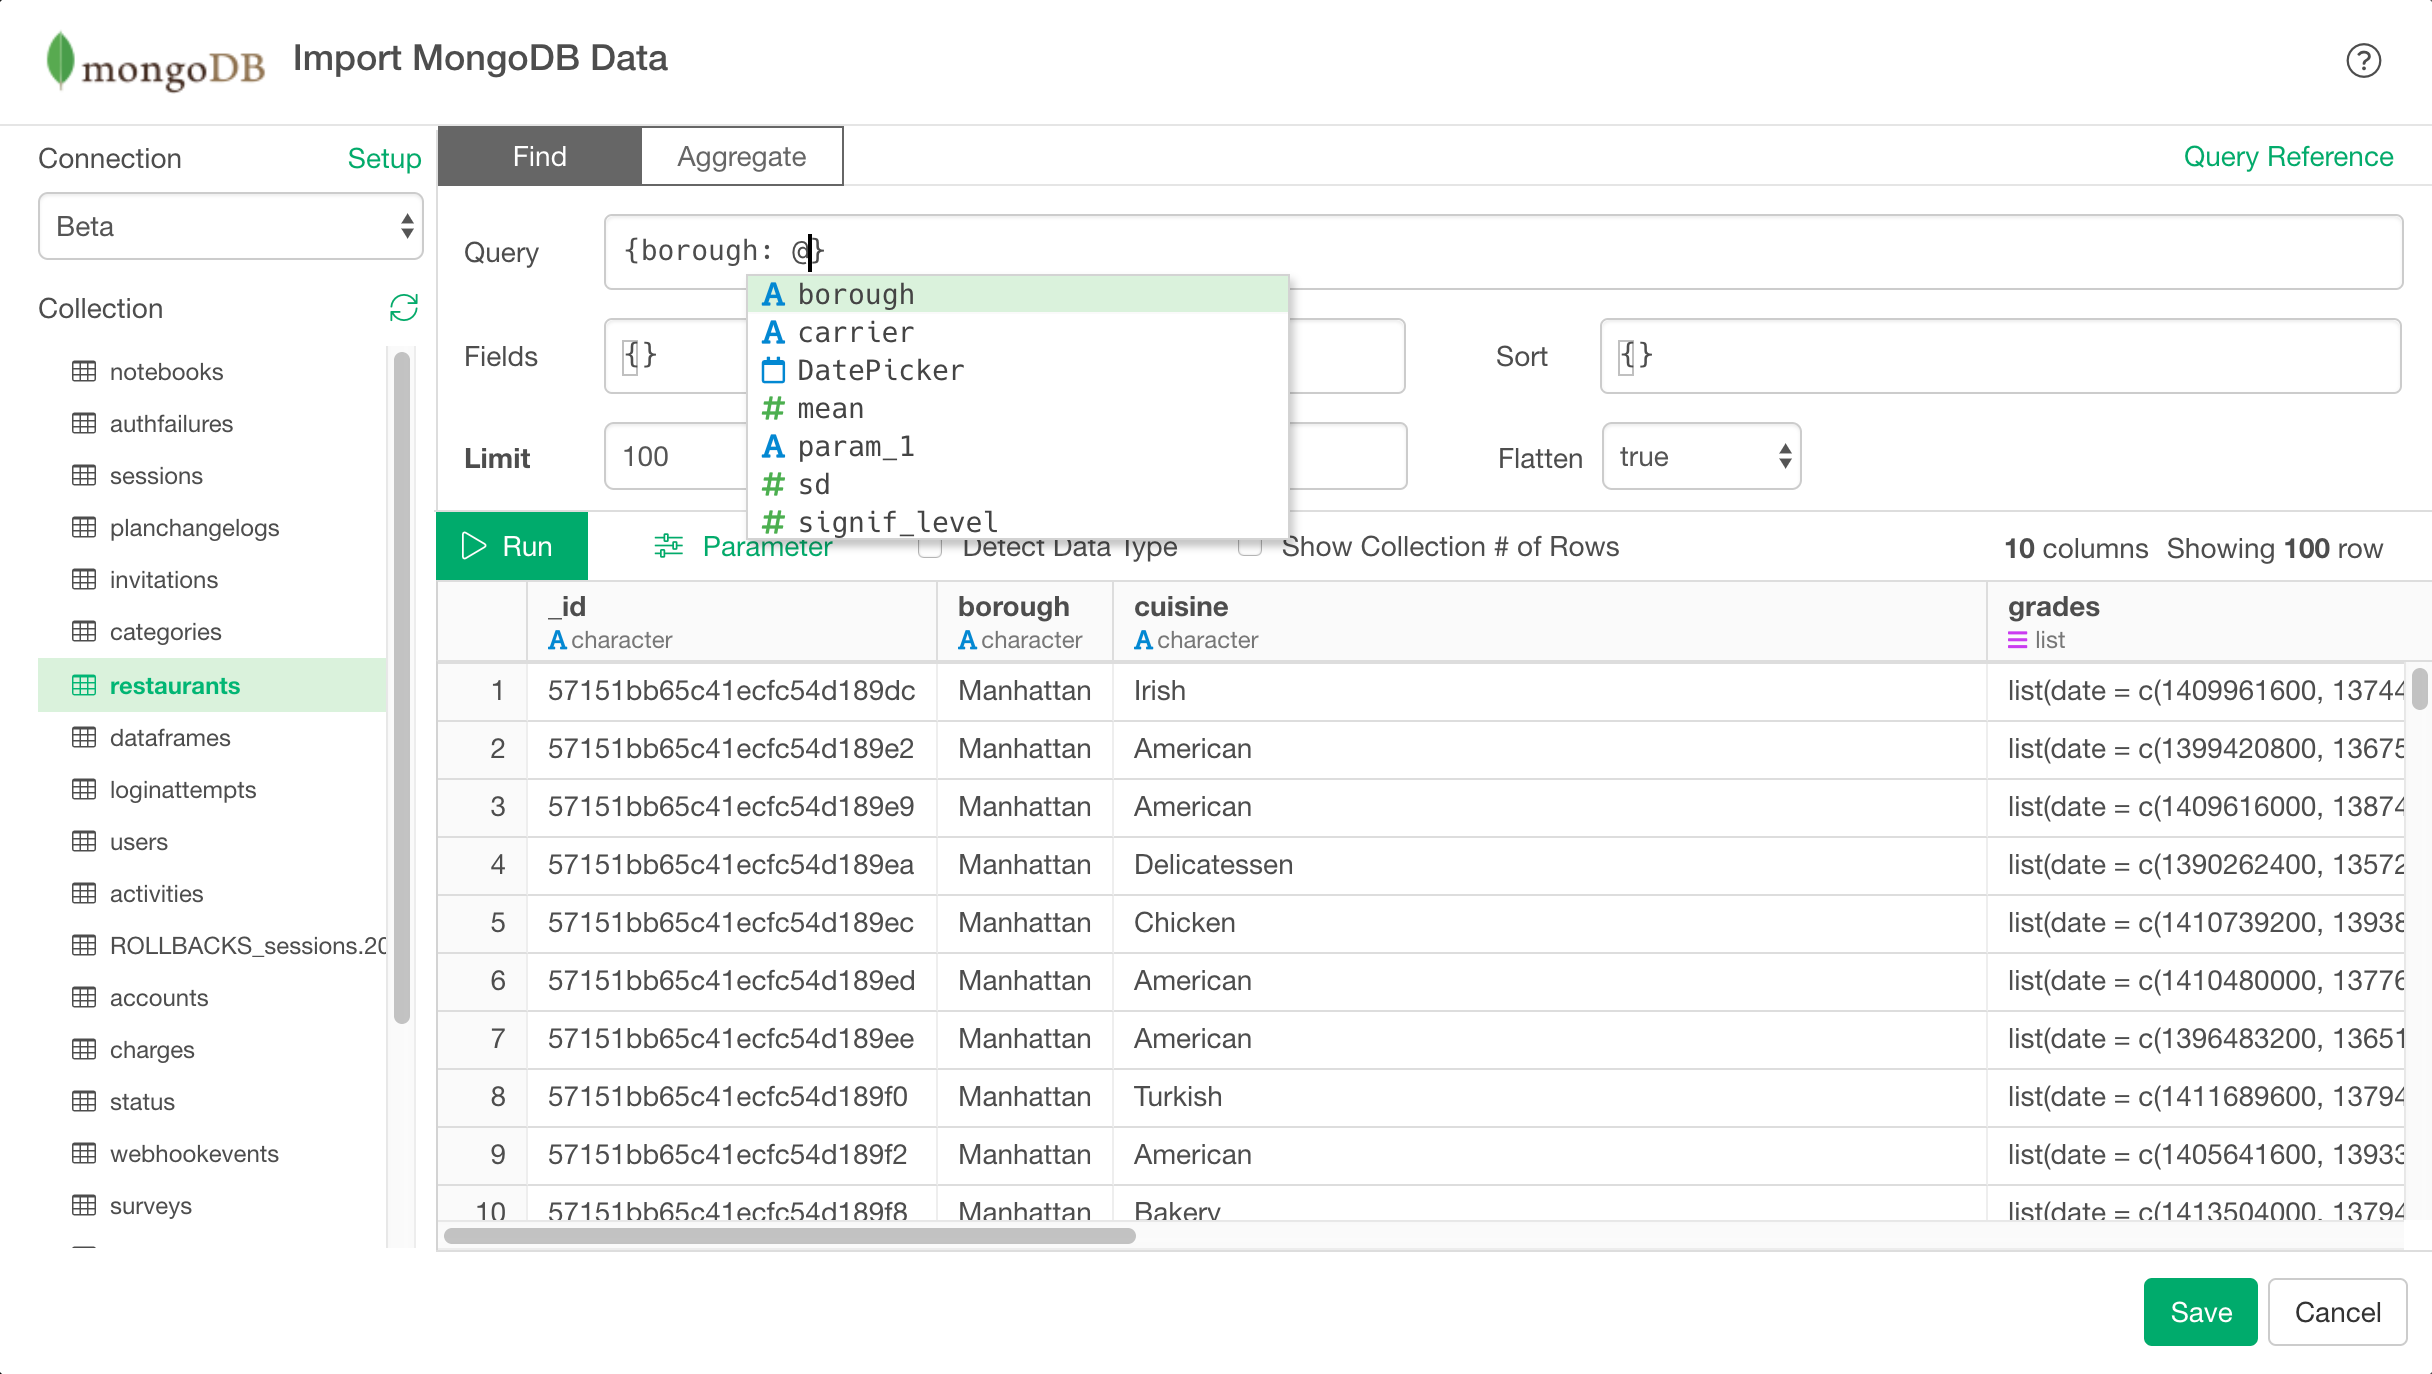The height and width of the screenshot is (1374, 2432).
Task: Select the users collection
Action: 213,841
